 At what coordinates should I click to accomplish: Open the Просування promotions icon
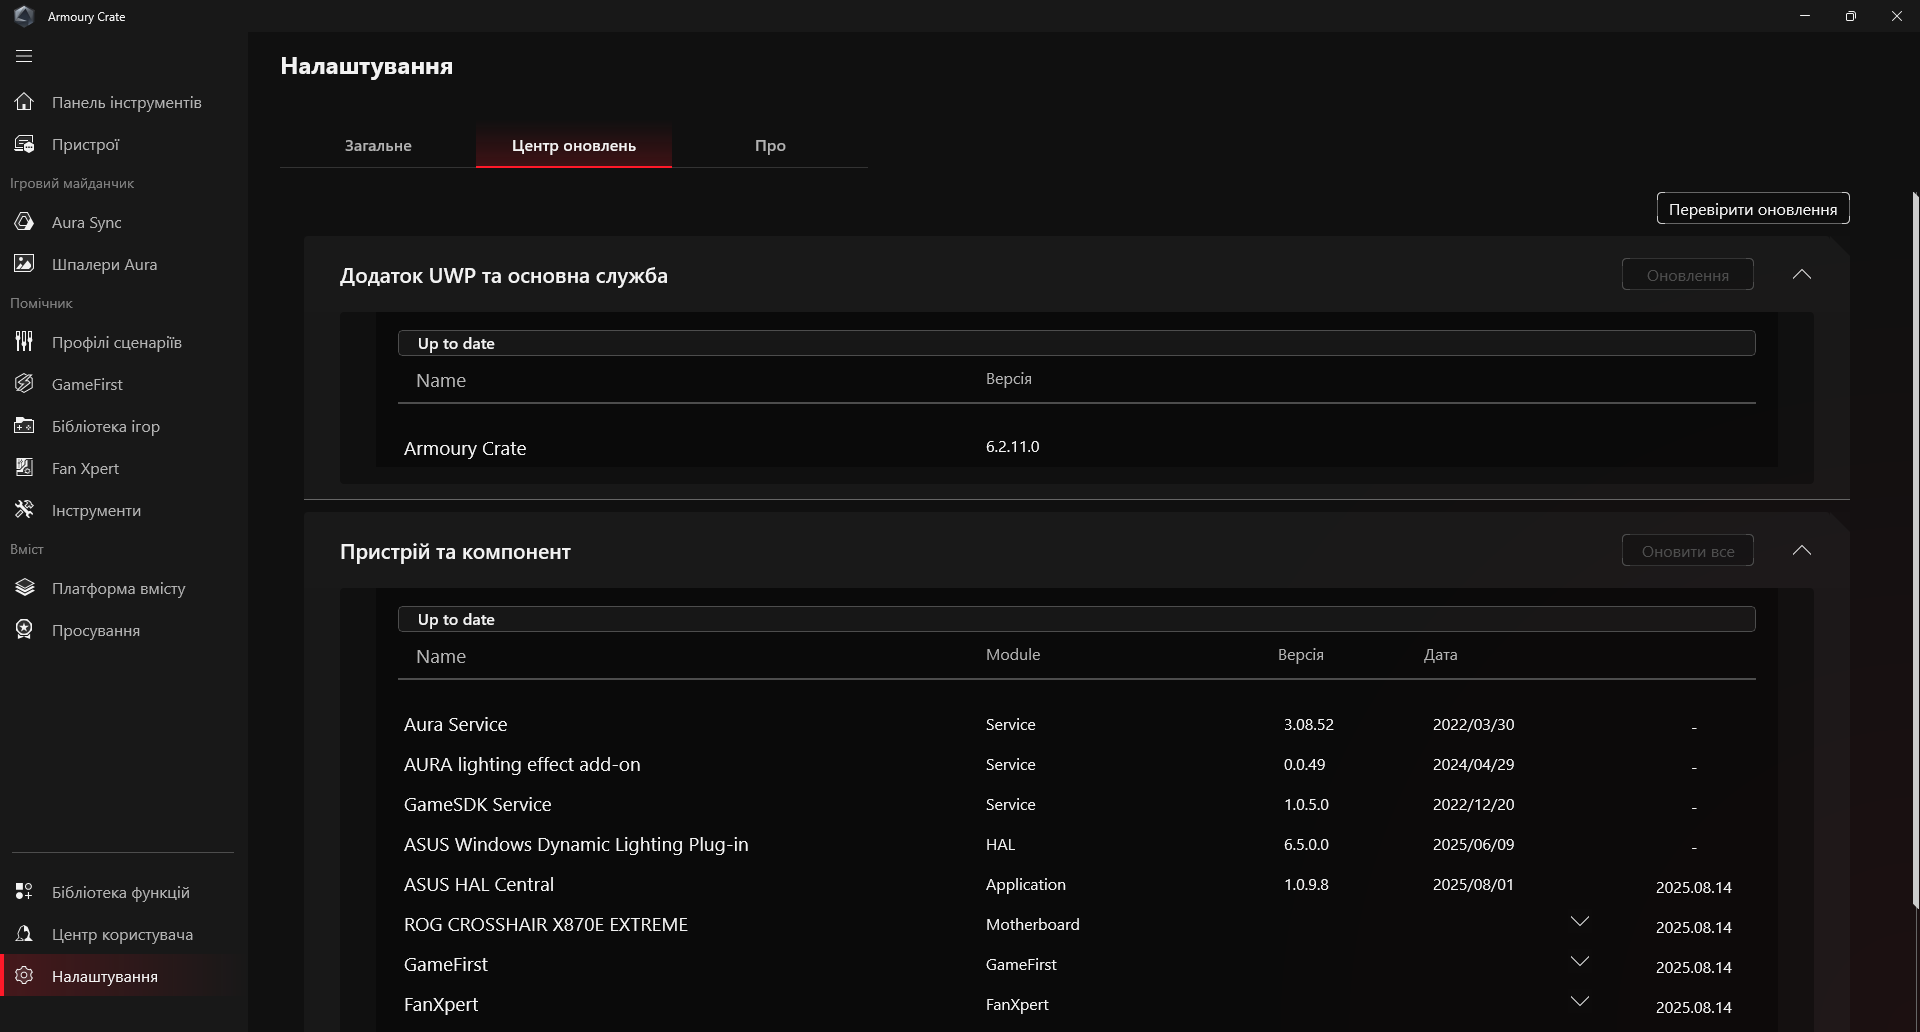24,630
